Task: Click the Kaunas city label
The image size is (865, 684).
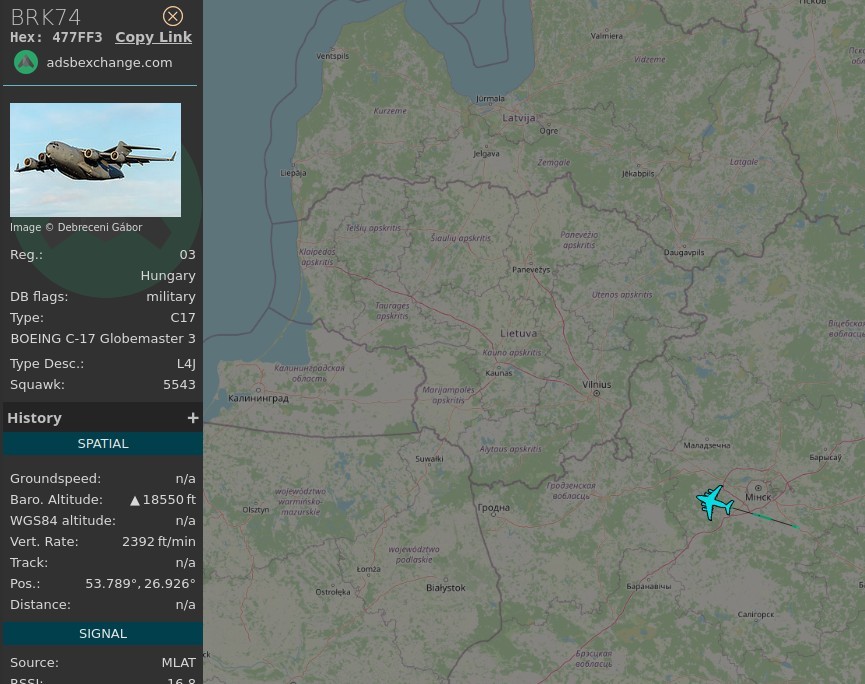Action: coord(498,373)
